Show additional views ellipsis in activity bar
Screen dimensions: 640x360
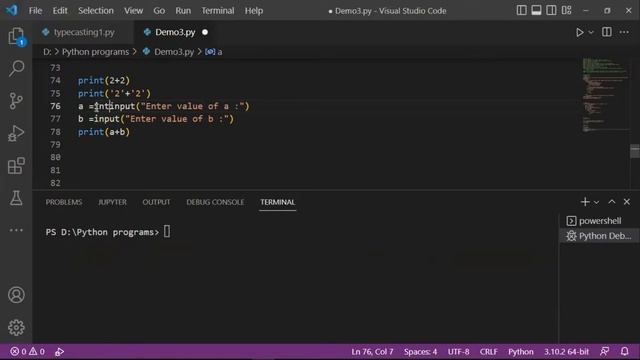pos(16,230)
